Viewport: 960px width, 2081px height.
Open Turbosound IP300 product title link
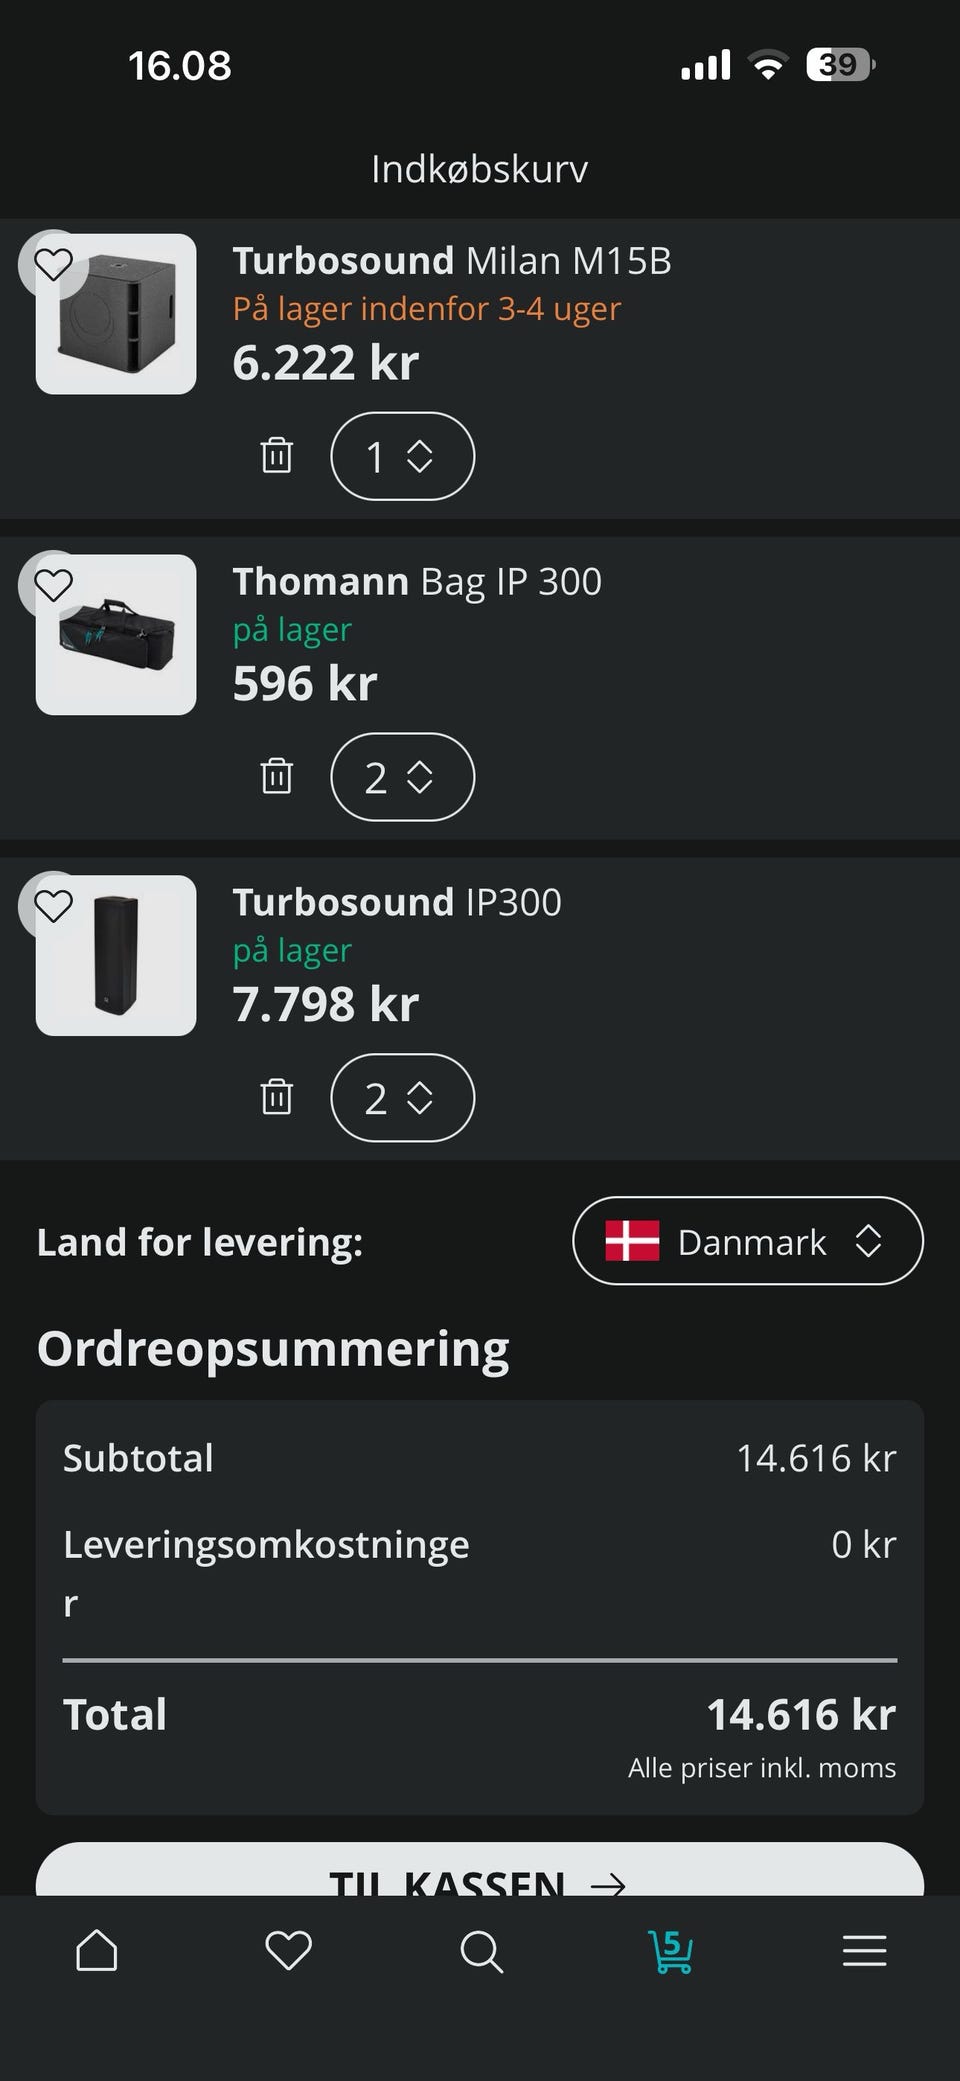[x=397, y=903]
